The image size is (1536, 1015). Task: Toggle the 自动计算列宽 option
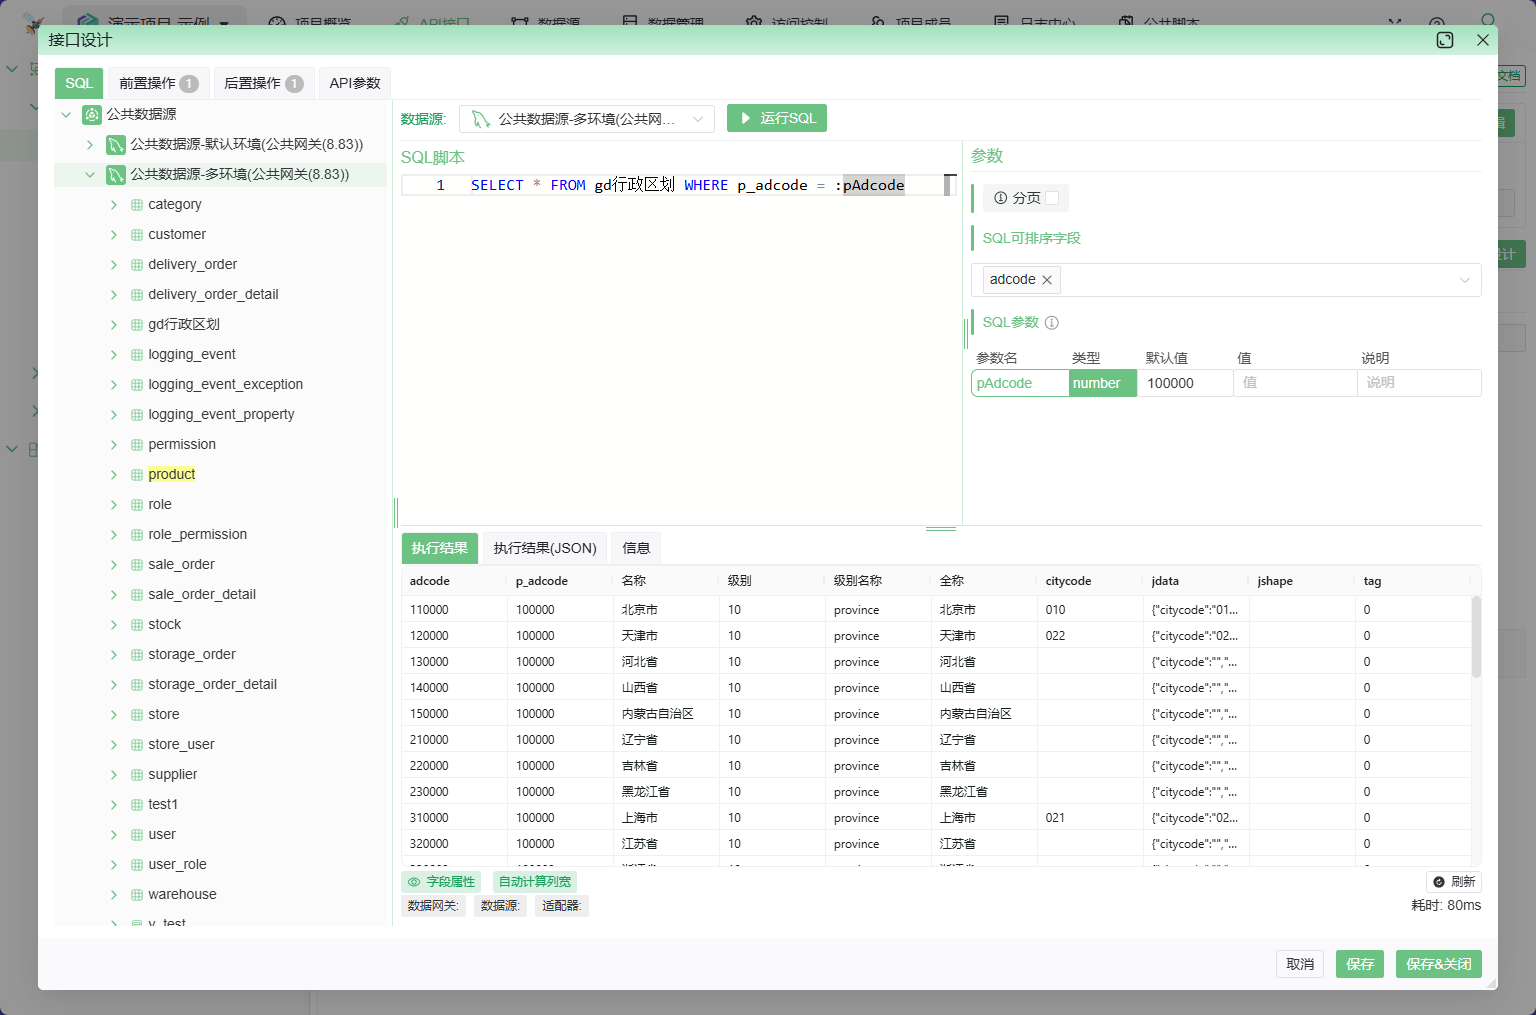pyautogui.click(x=535, y=882)
